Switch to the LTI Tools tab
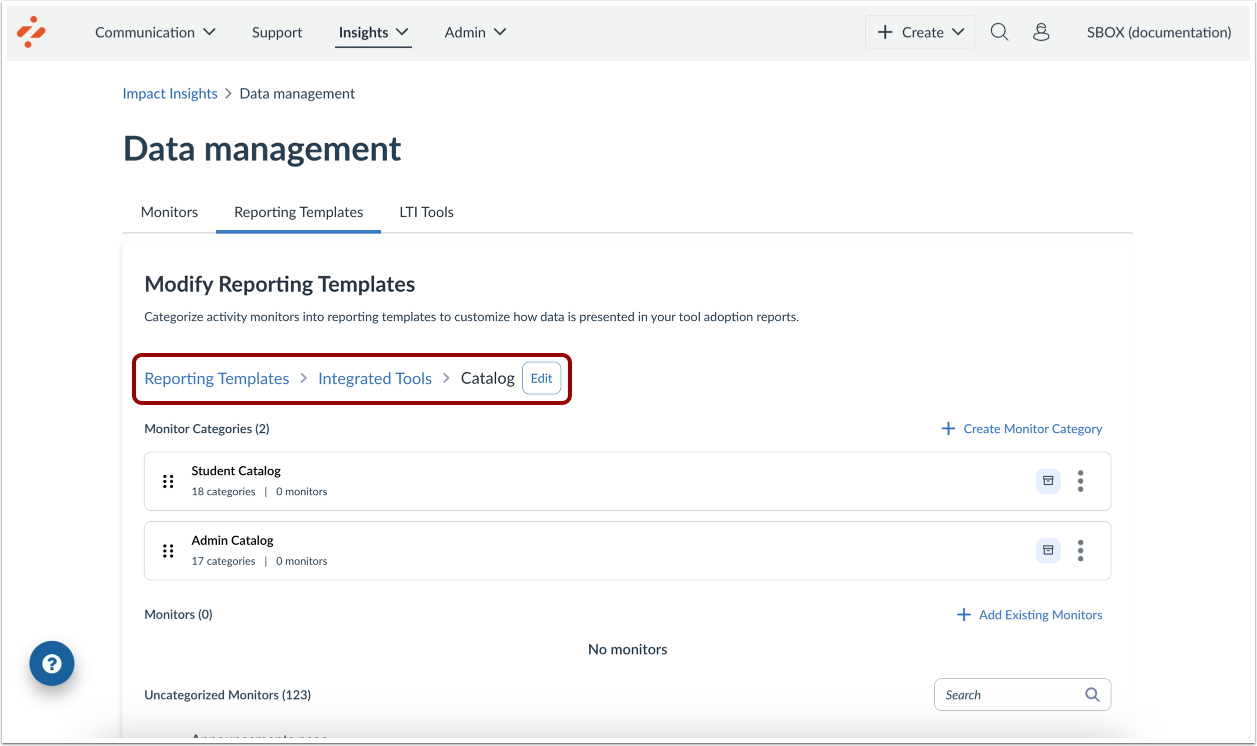This screenshot has height=746, width=1257. (426, 211)
